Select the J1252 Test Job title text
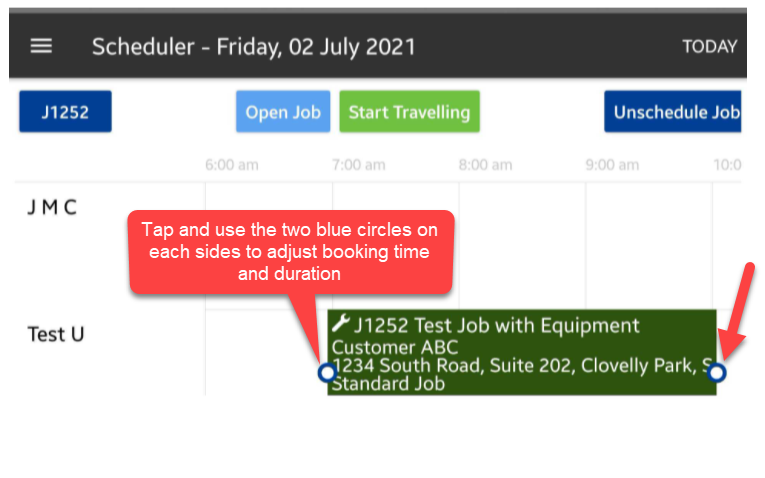Viewport: 765px width, 478px height. 497,325
